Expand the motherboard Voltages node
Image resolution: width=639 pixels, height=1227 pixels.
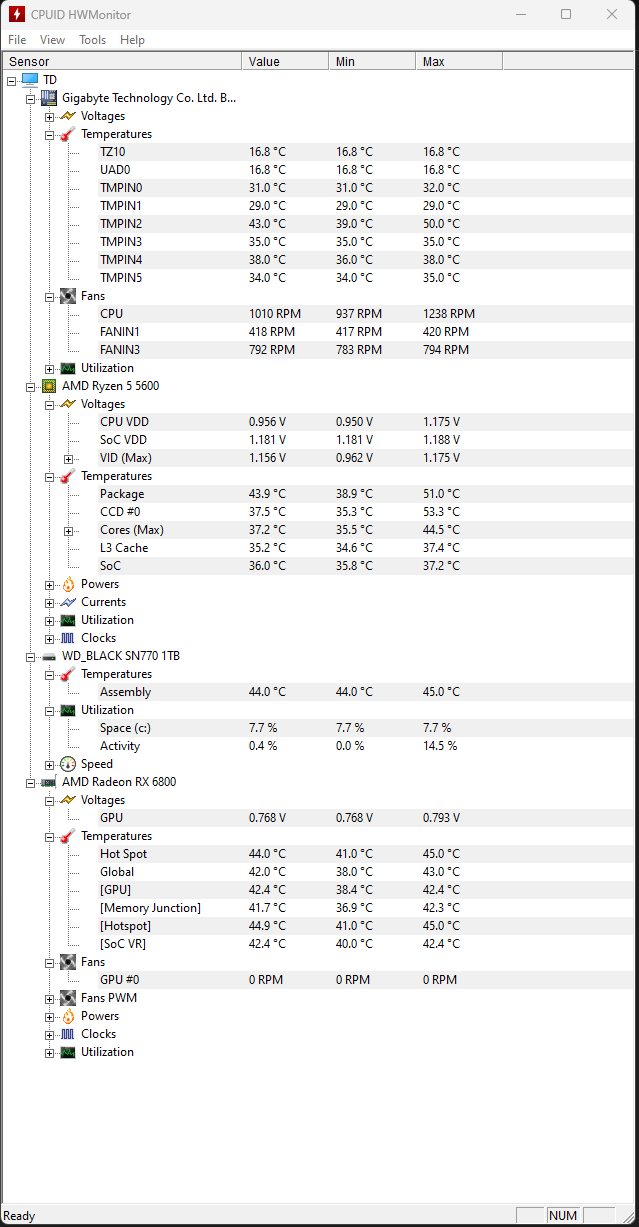click(49, 116)
